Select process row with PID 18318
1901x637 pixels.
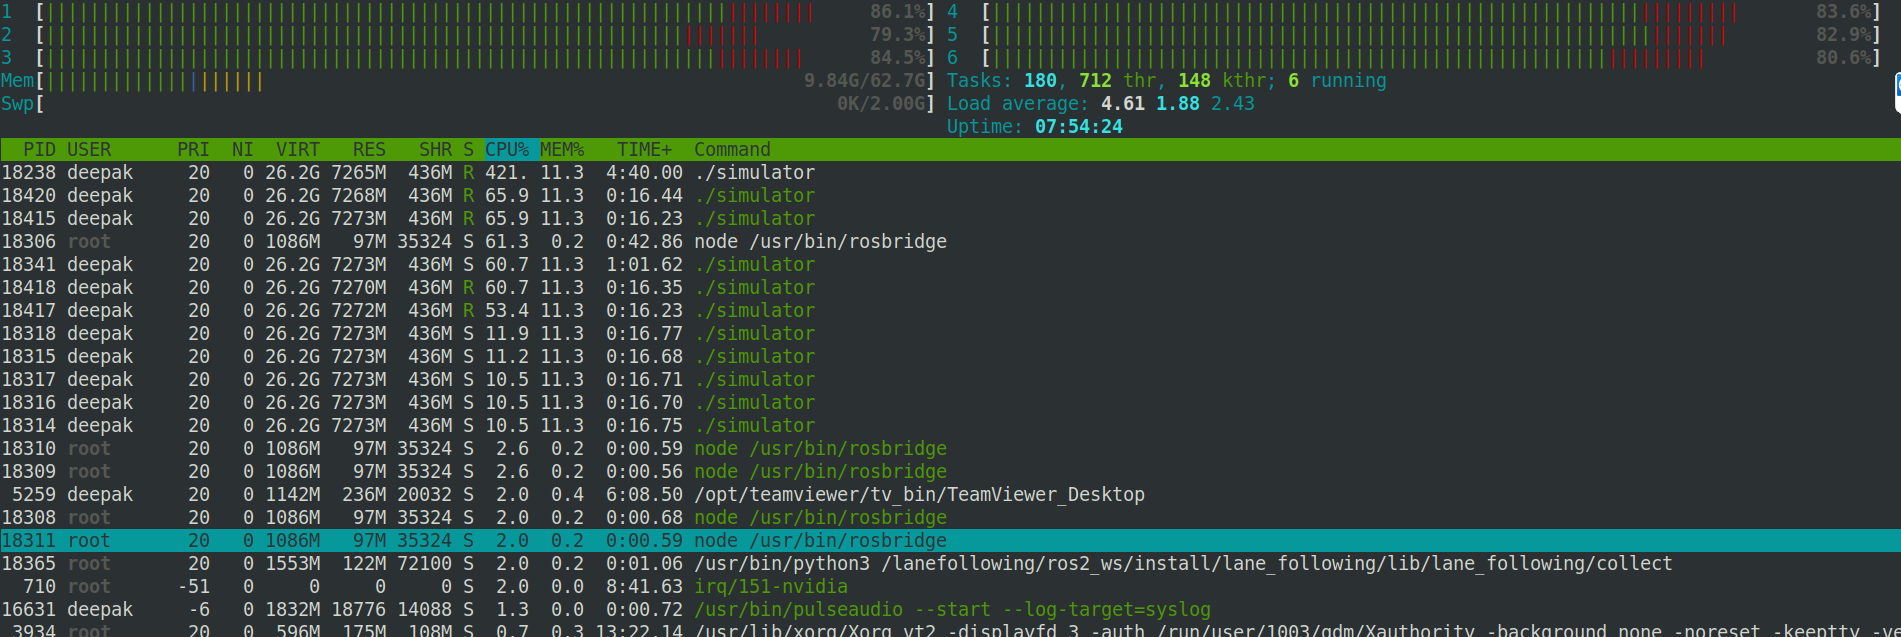pyautogui.click(x=950, y=334)
